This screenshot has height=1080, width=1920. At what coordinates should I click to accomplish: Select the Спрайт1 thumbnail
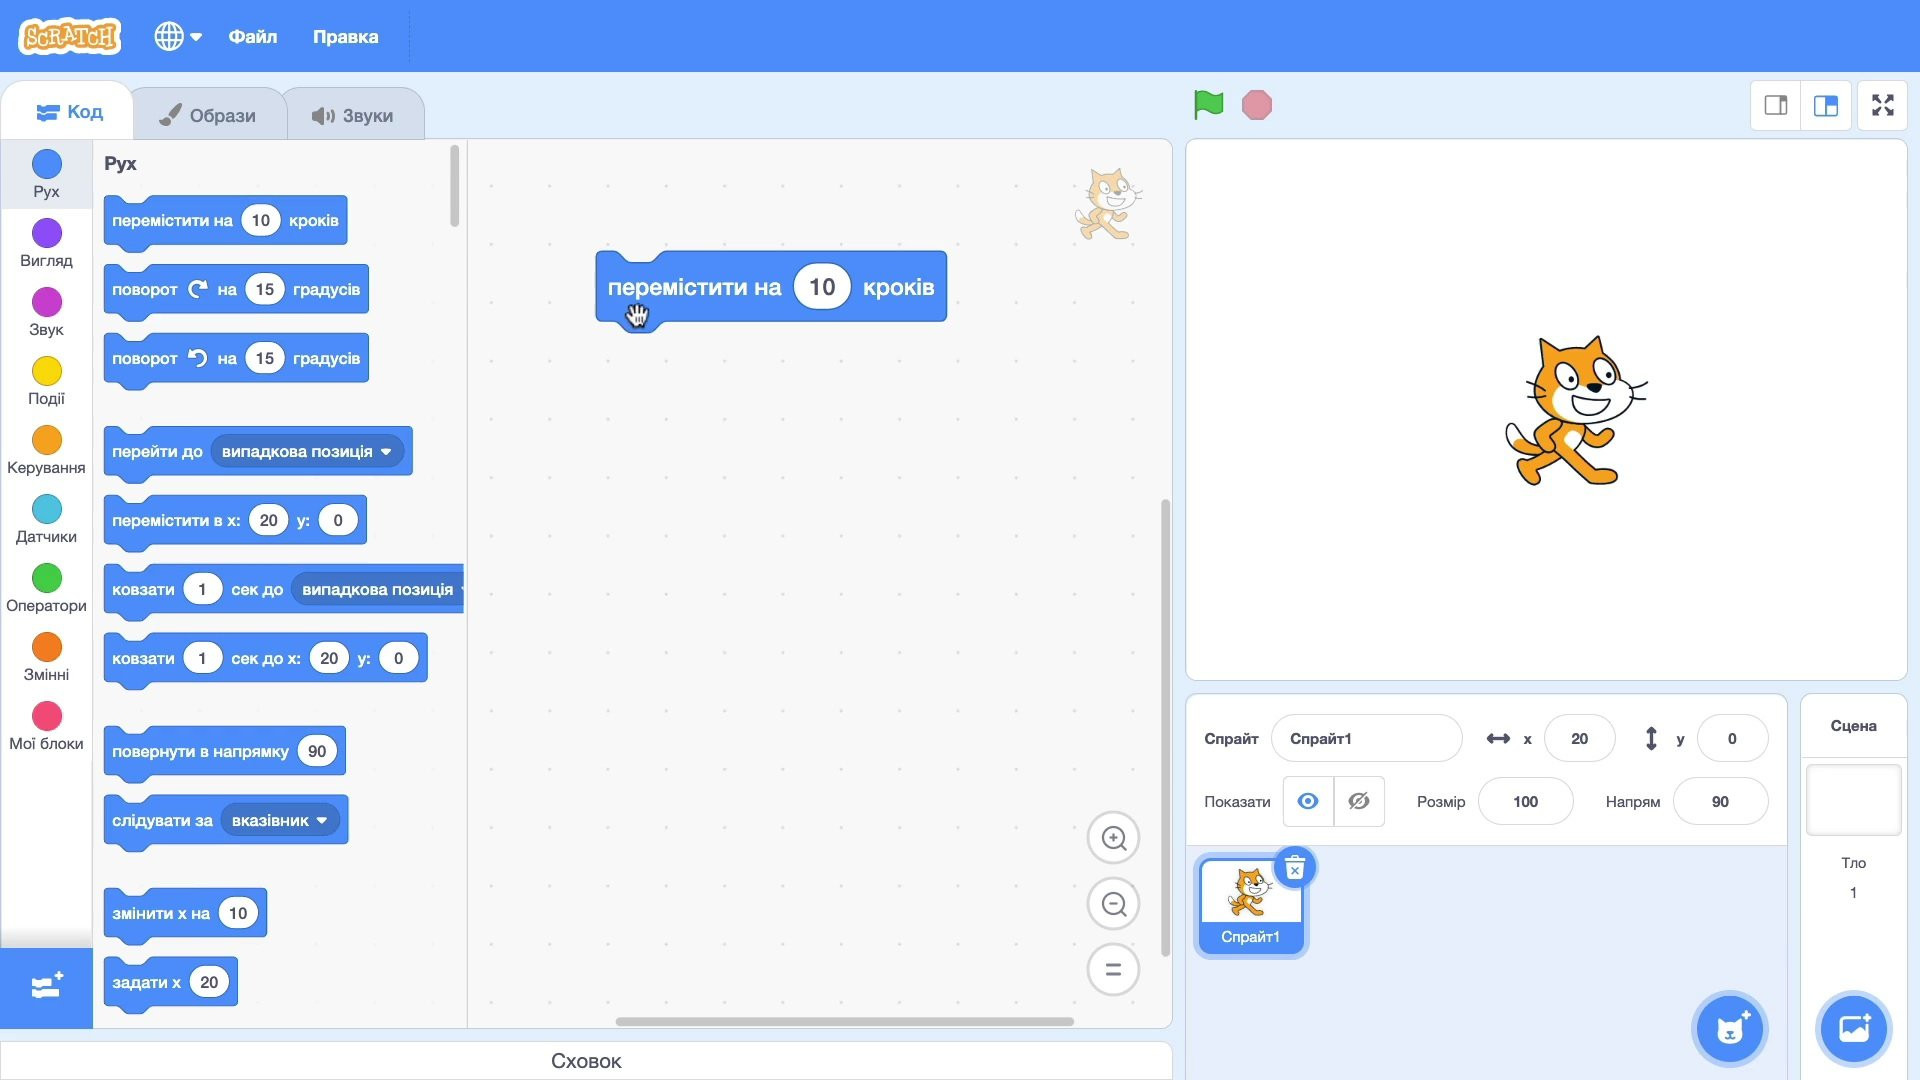(1251, 905)
